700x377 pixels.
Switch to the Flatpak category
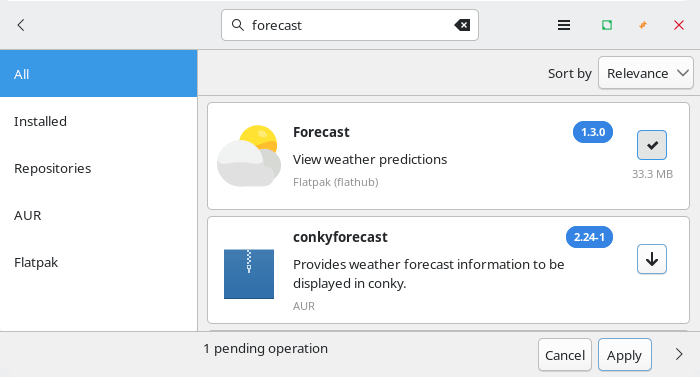(99, 262)
